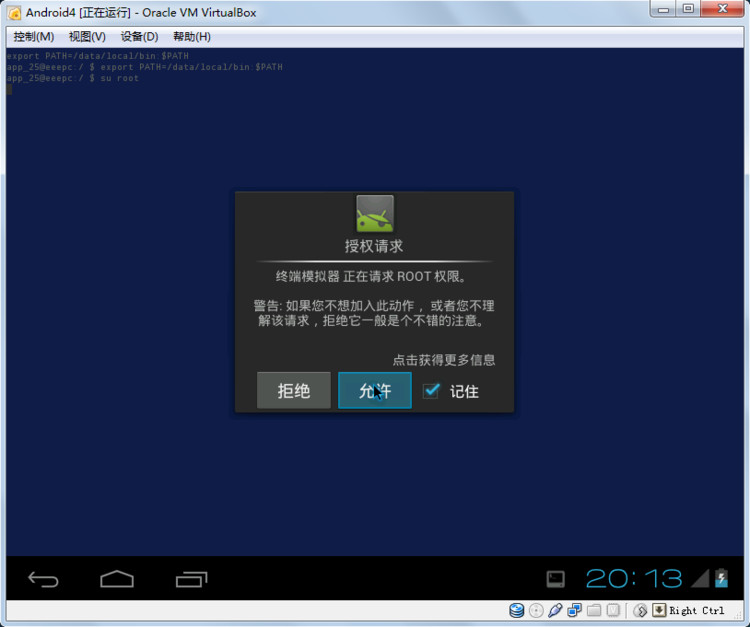This screenshot has height=627, width=750.
Task: Click the Superuser Android pirate icon
Action: [375, 213]
